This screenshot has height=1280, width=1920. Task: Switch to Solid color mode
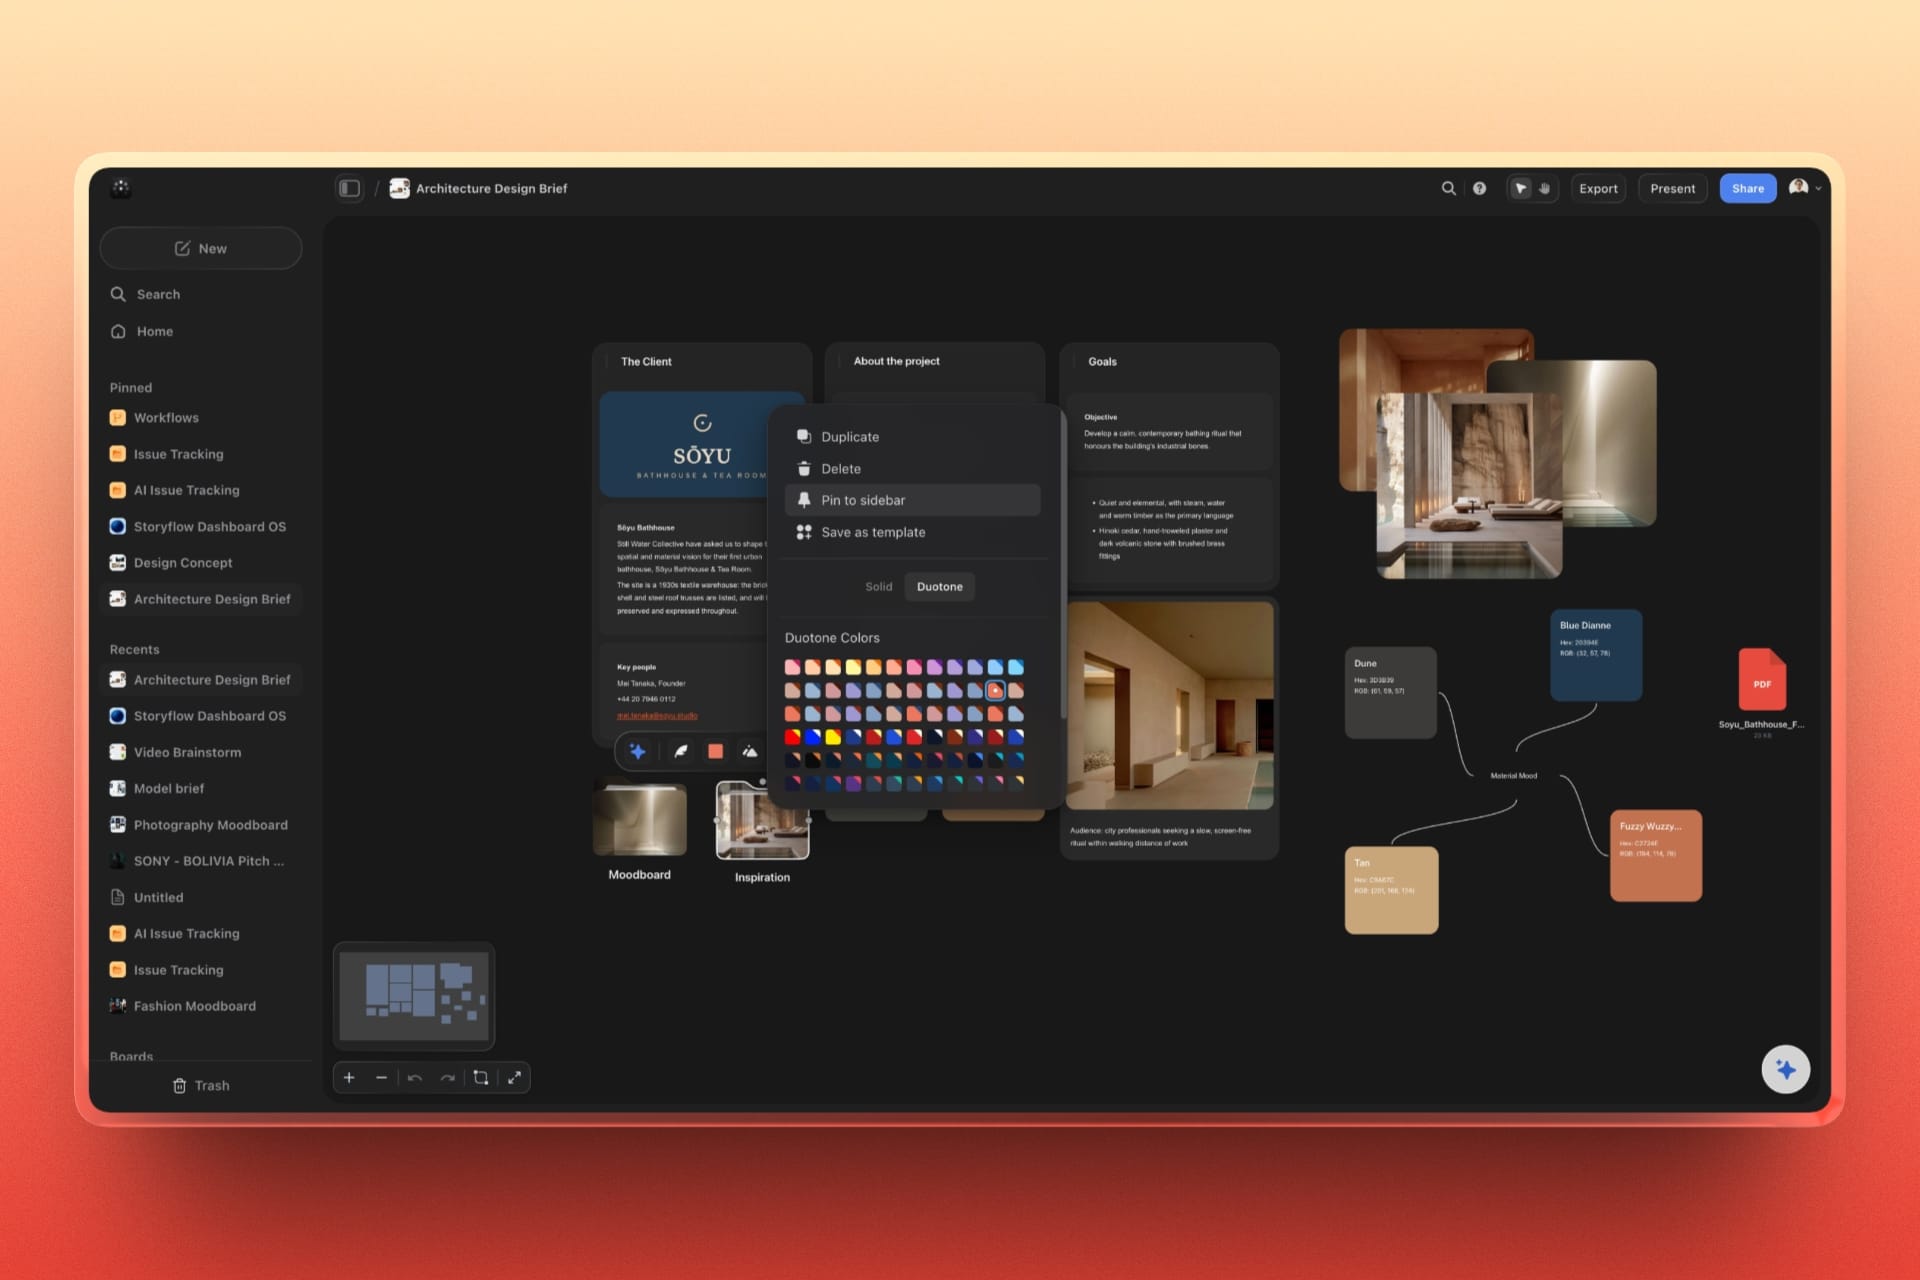(x=879, y=587)
